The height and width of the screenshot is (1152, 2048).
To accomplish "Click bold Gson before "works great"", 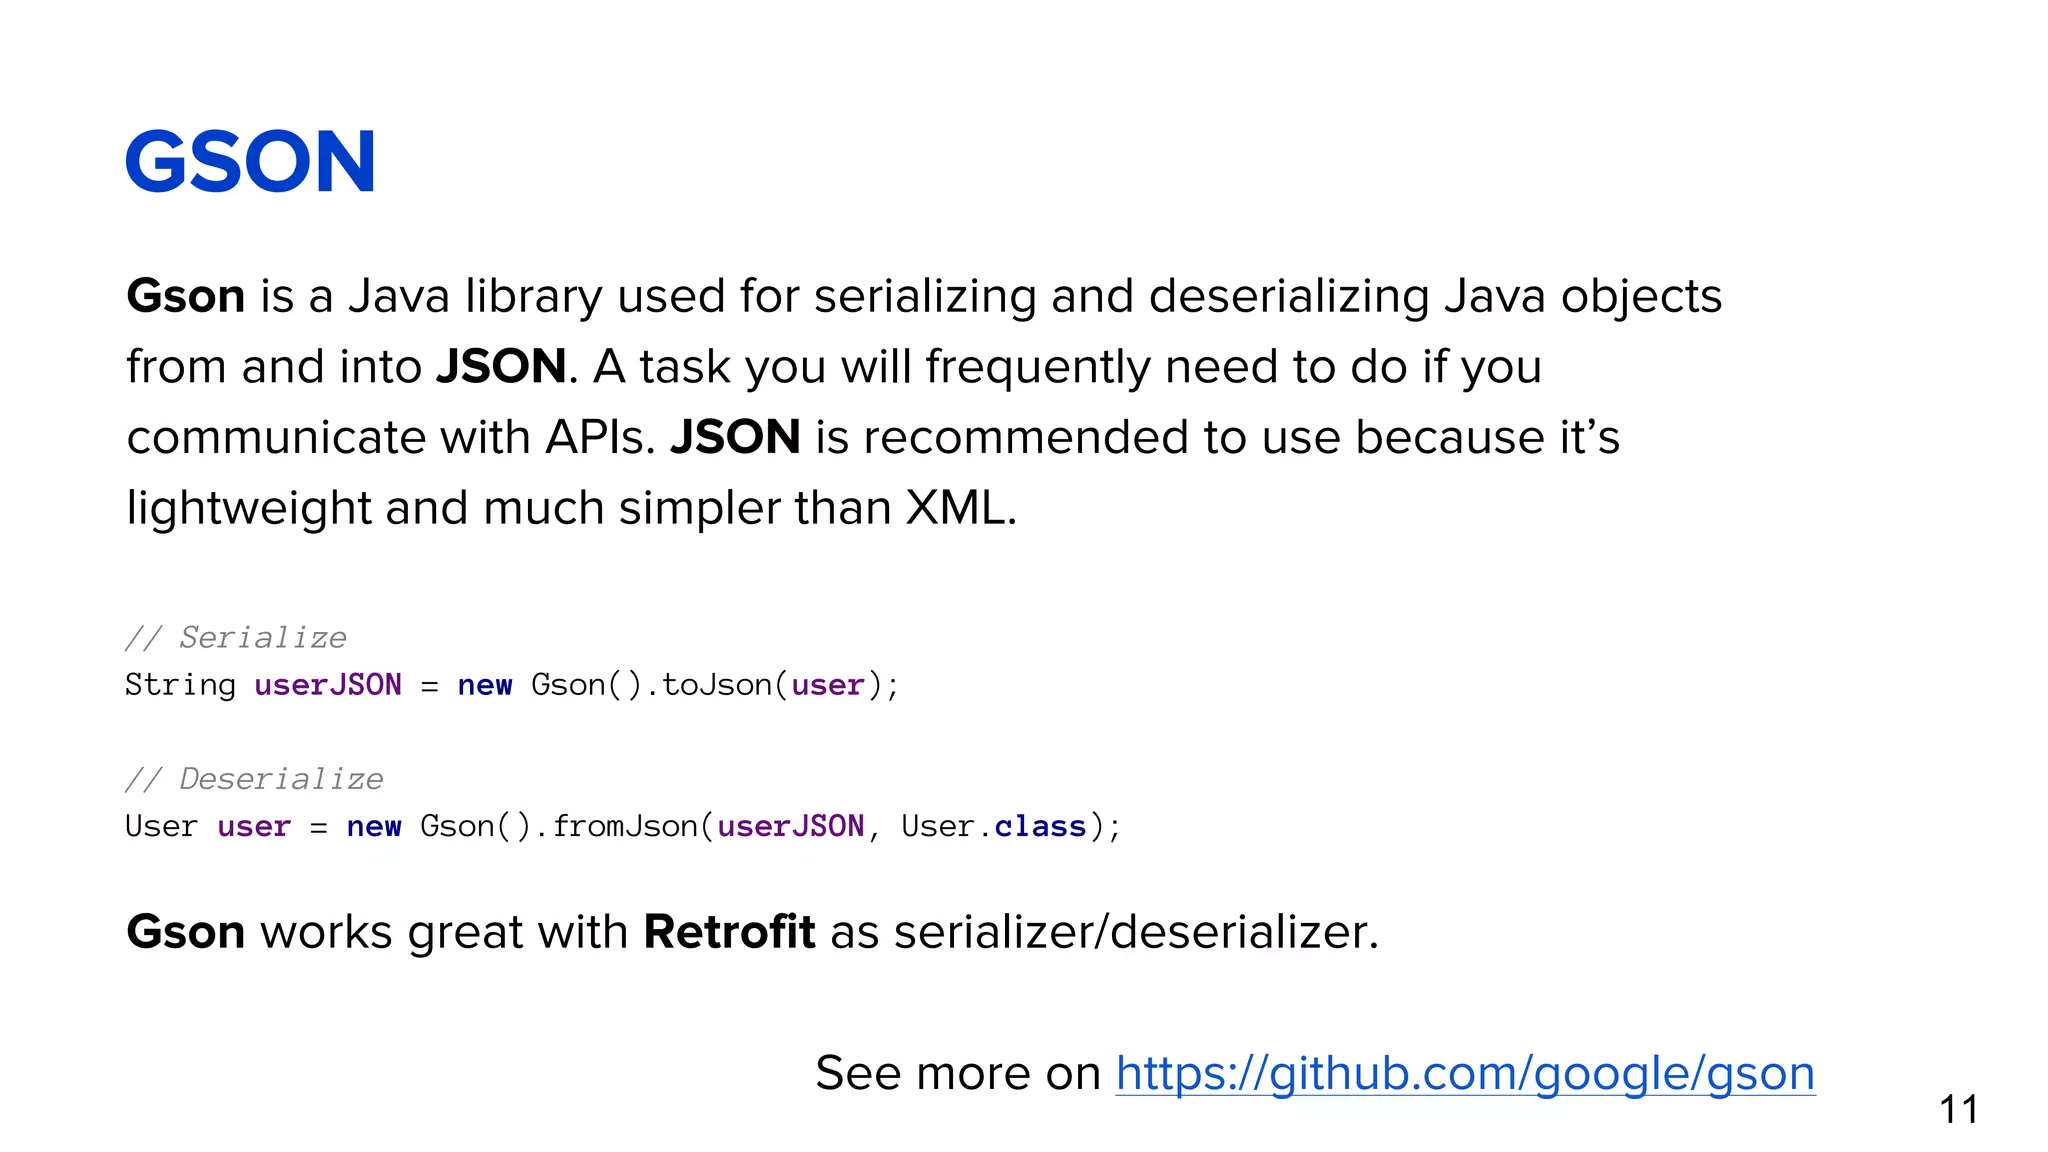I will [x=186, y=932].
